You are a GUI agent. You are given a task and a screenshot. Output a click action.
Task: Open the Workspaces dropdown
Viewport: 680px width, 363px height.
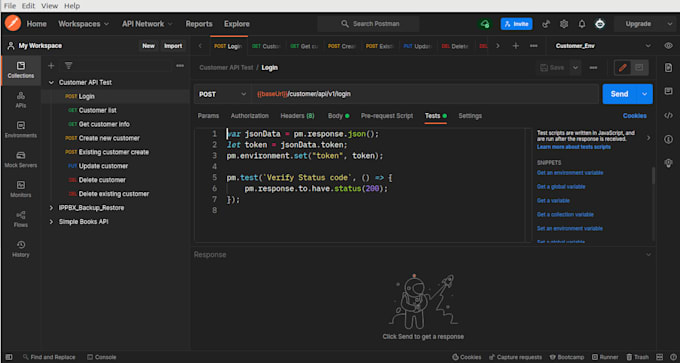[x=84, y=24]
